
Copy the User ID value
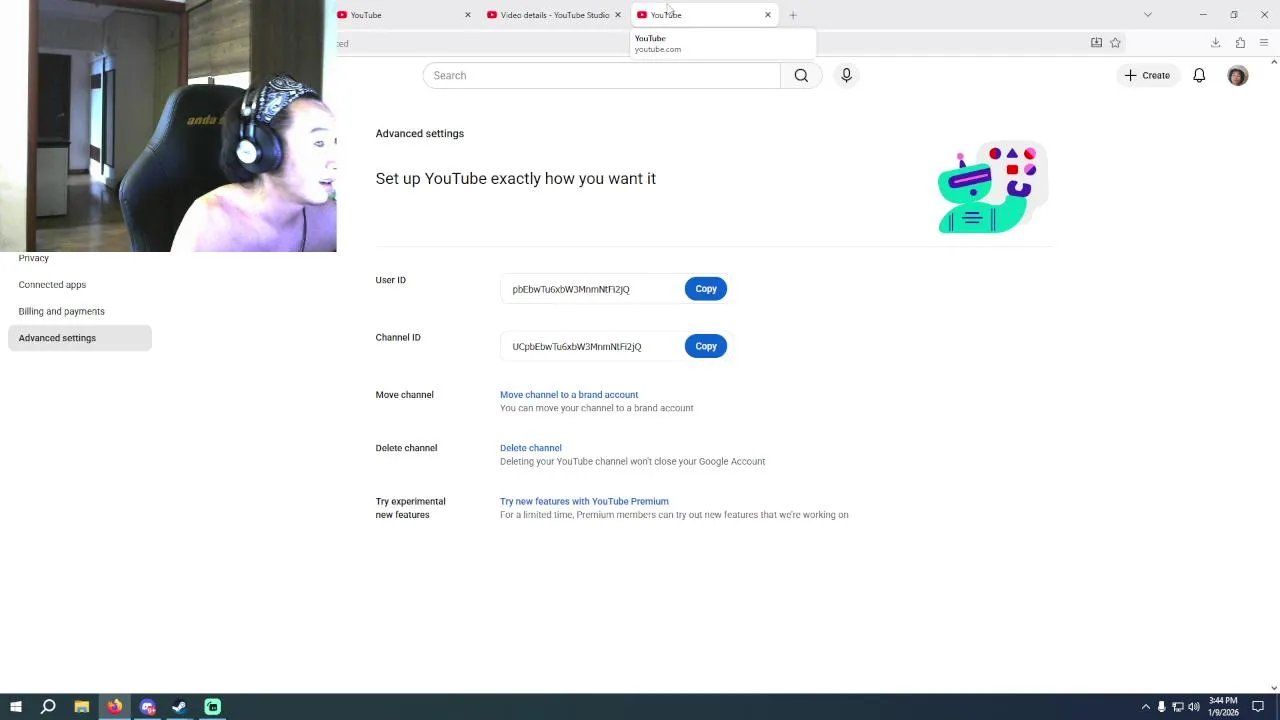point(706,289)
